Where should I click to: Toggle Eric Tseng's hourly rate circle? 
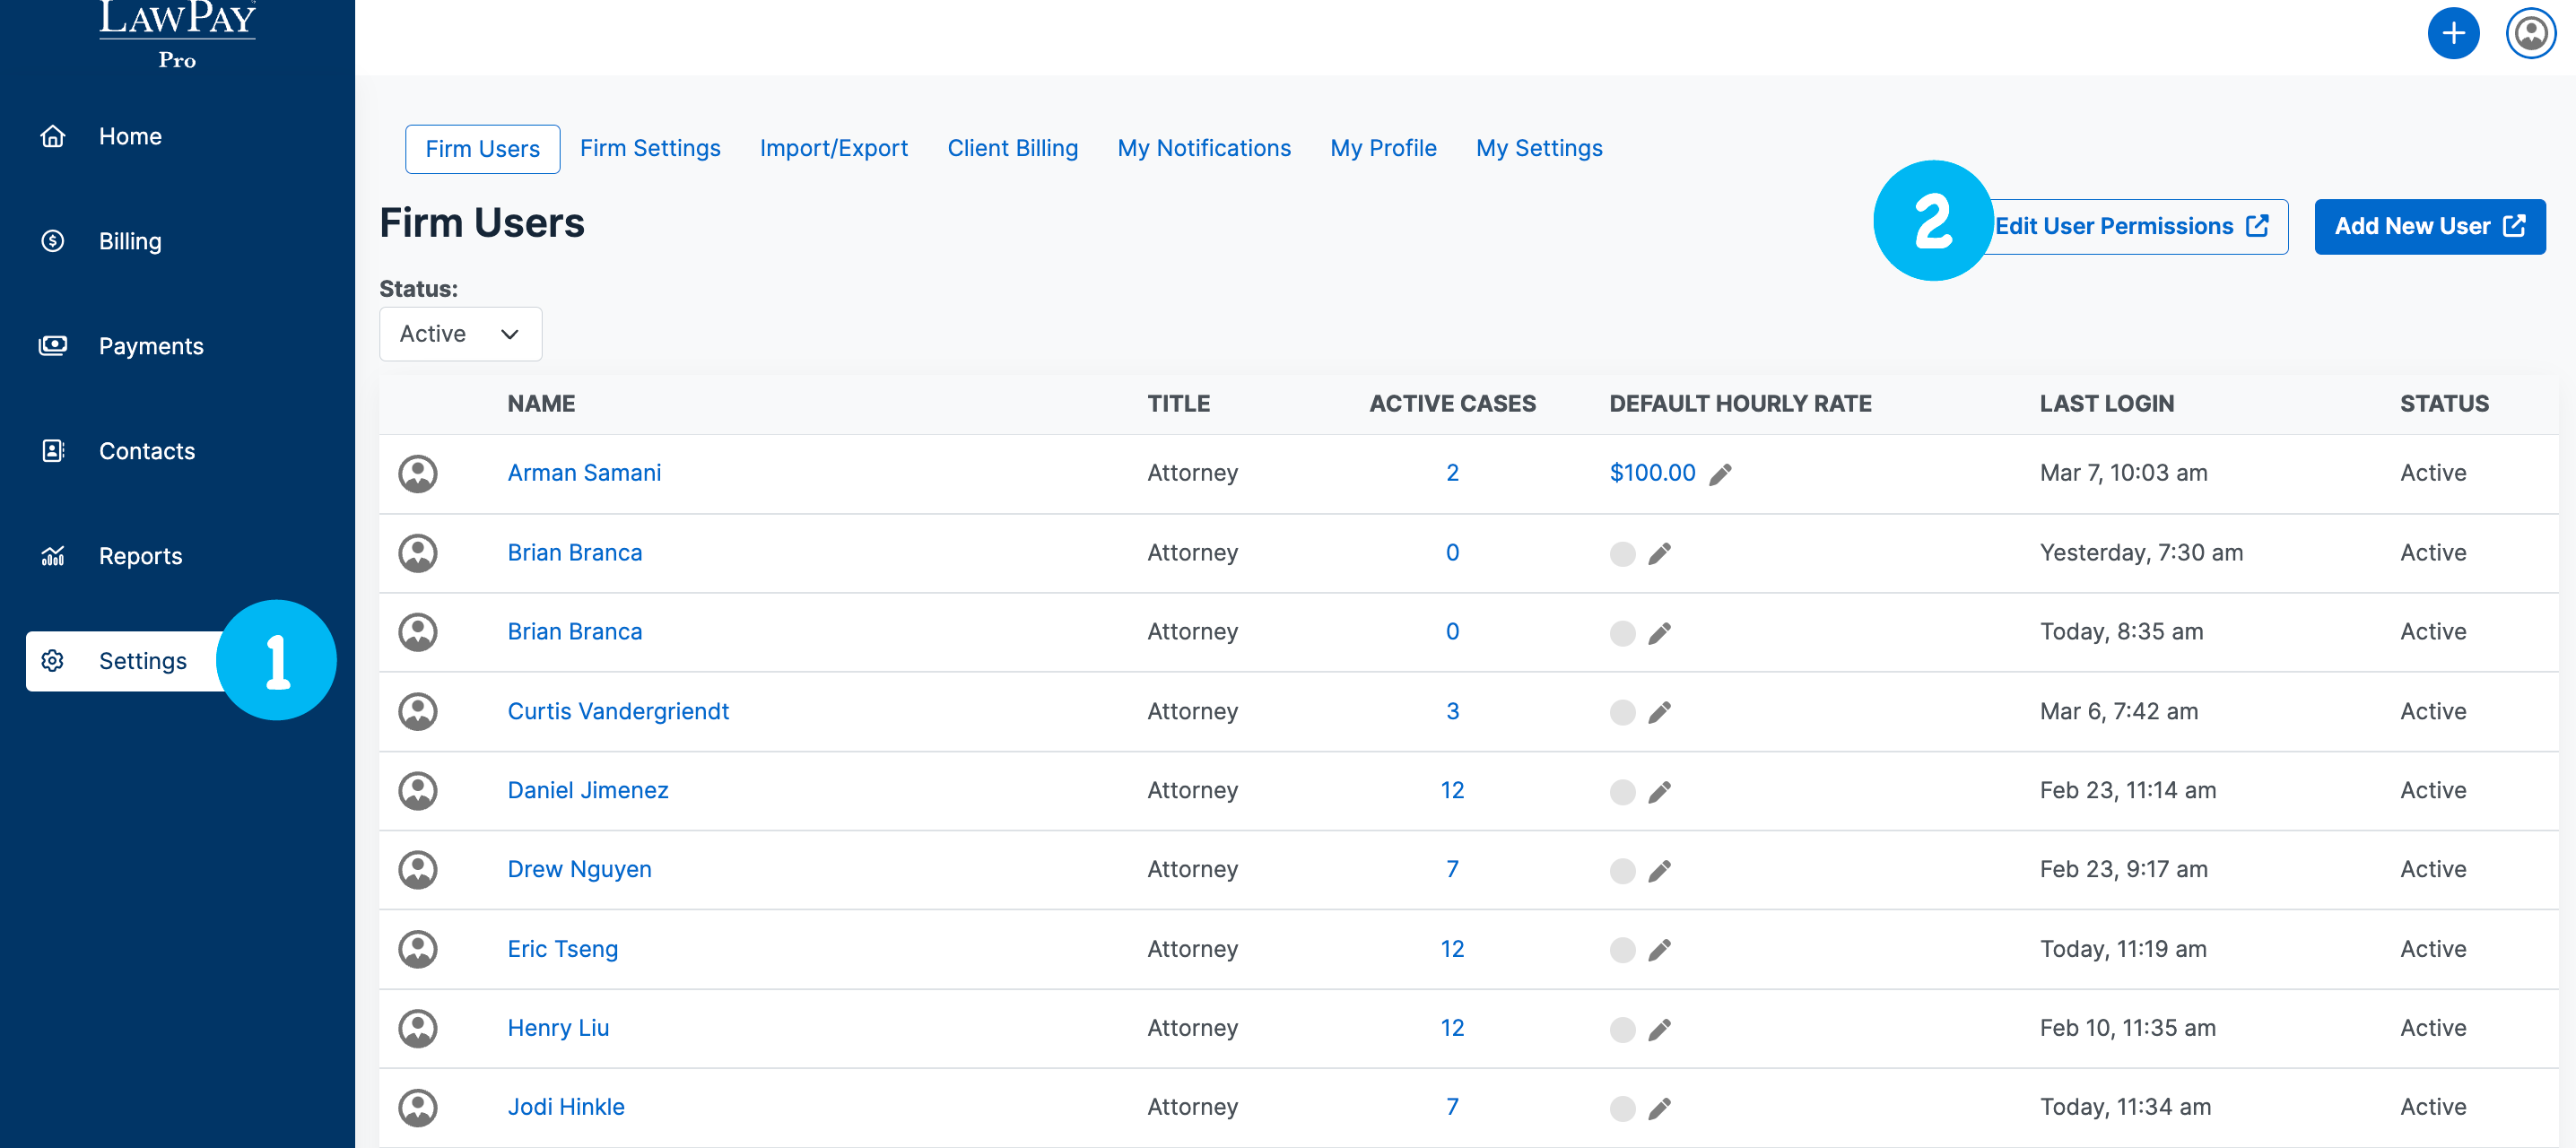coord(1622,950)
